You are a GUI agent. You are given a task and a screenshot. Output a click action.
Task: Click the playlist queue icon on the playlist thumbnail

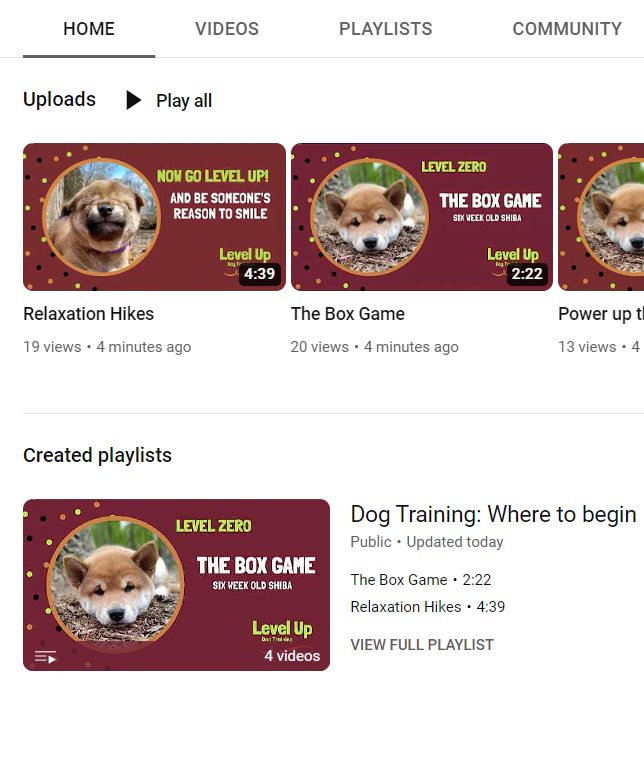[45, 657]
